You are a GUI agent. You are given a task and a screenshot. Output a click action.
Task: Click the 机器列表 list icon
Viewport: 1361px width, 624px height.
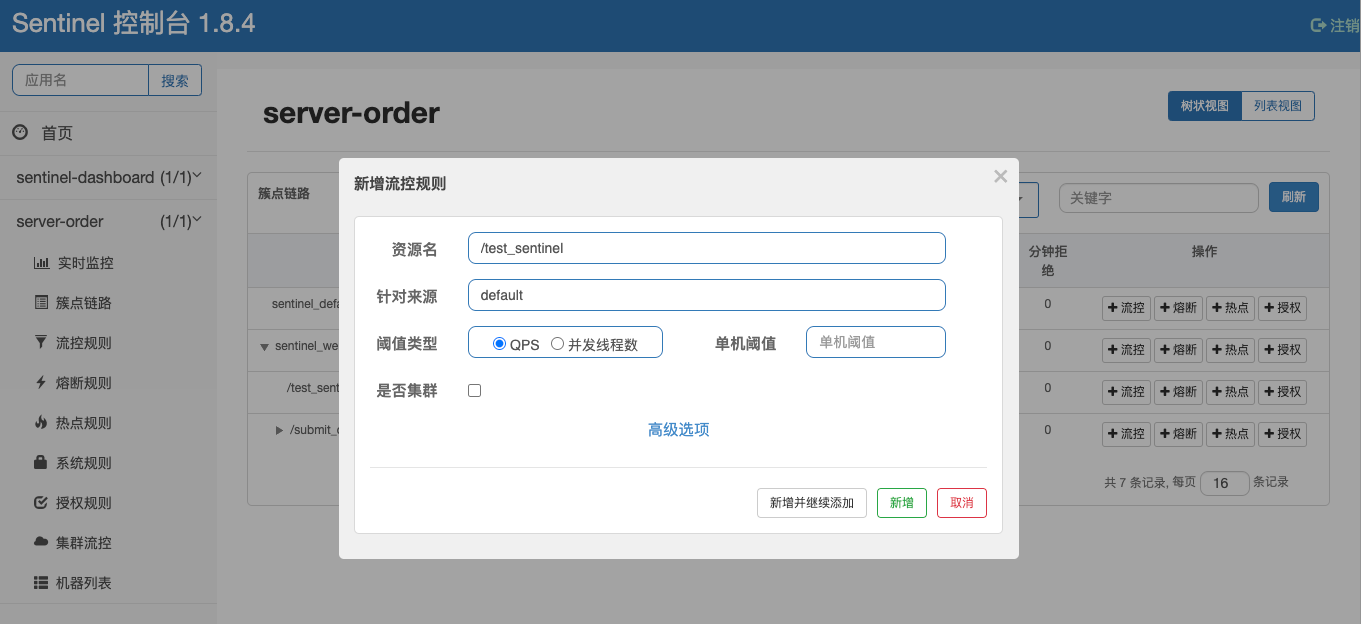click(x=41, y=583)
